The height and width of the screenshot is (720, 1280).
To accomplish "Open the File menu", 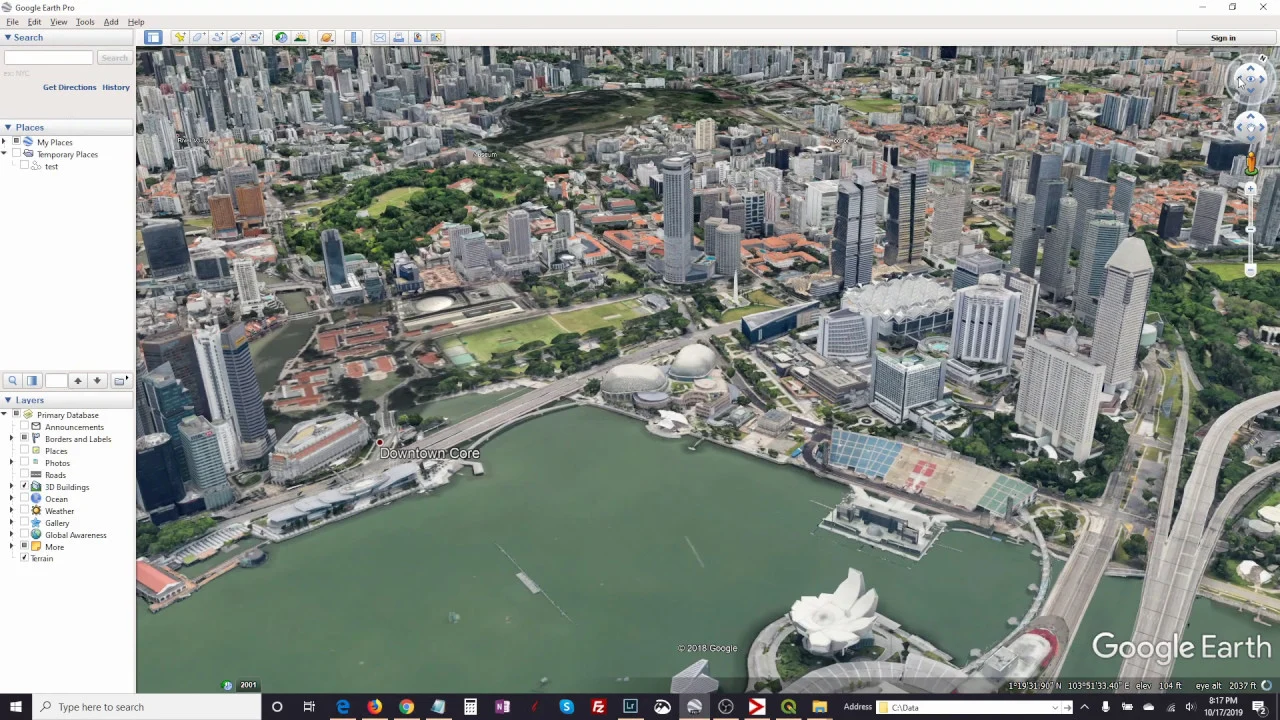I will [12, 22].
